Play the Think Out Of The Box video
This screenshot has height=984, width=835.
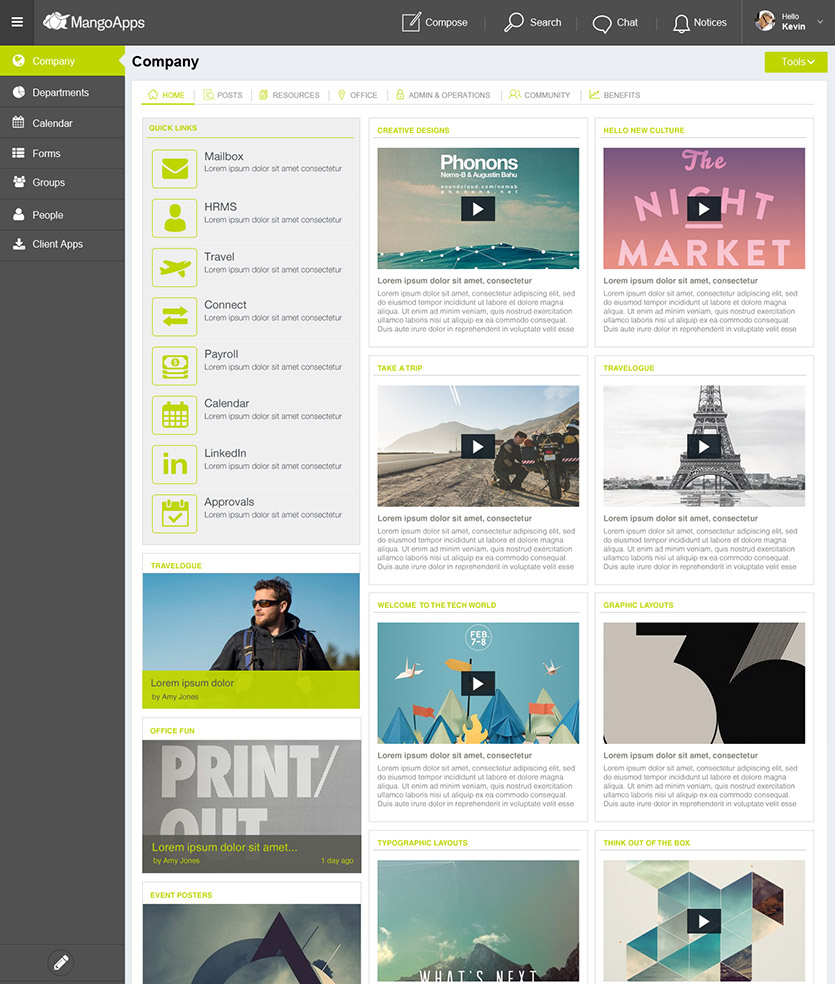tap(704, 921)
